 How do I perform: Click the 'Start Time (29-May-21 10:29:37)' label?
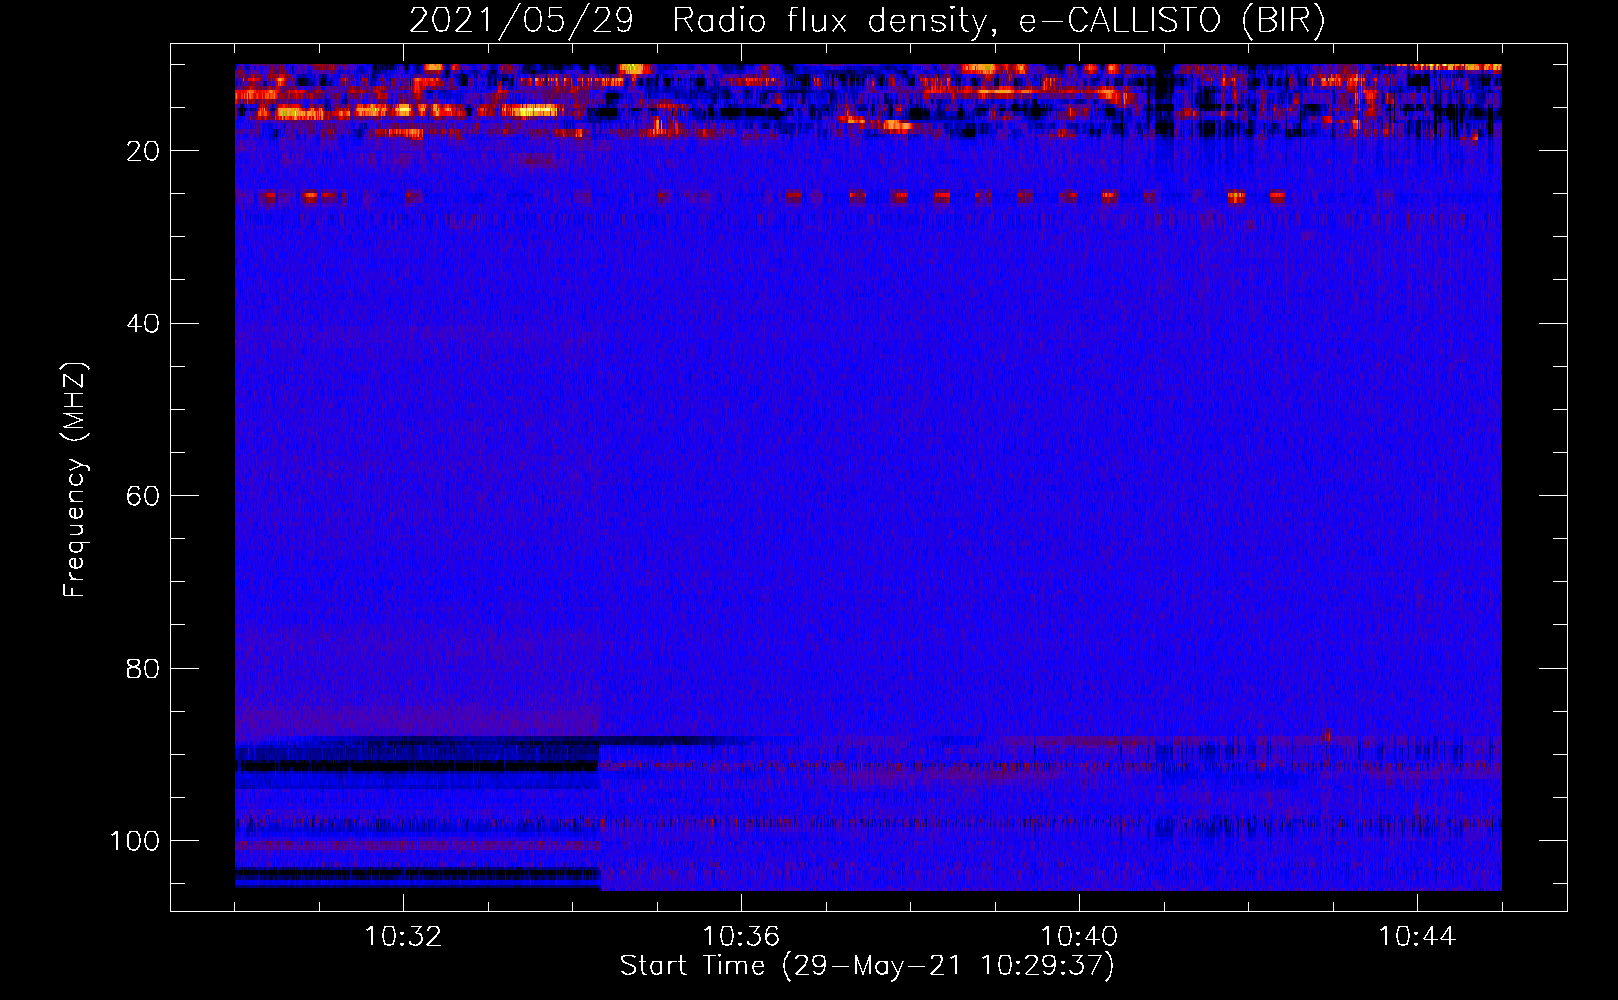point(867,966)
